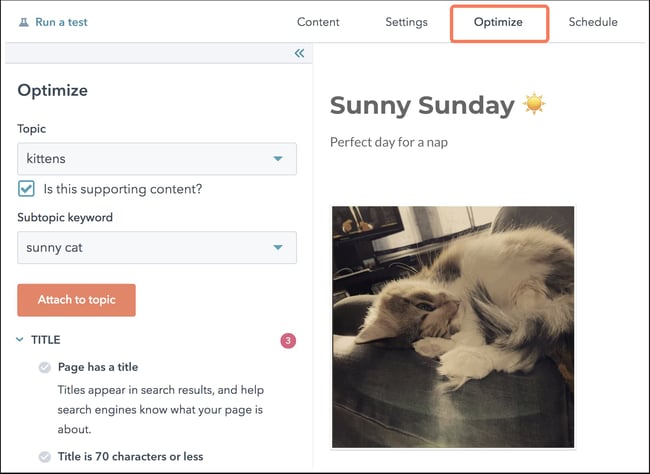Click the sleeping kitten photo
Image resolution: width=650 pixels, height=474 pixels.
pyautogui.click(x=452, y=326)
